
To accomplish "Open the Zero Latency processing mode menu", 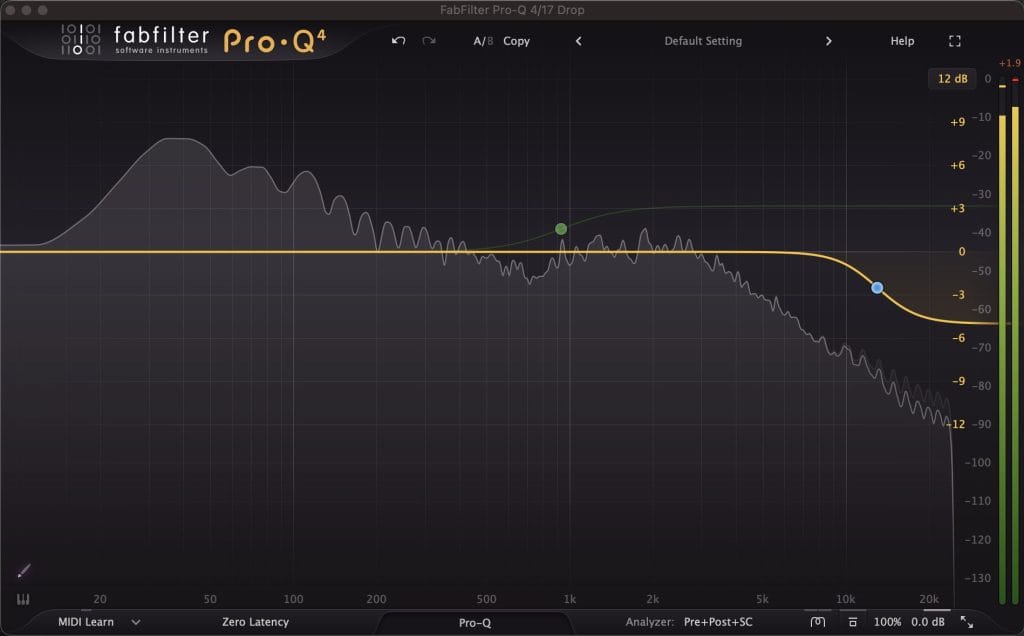I will pos(255,622).
